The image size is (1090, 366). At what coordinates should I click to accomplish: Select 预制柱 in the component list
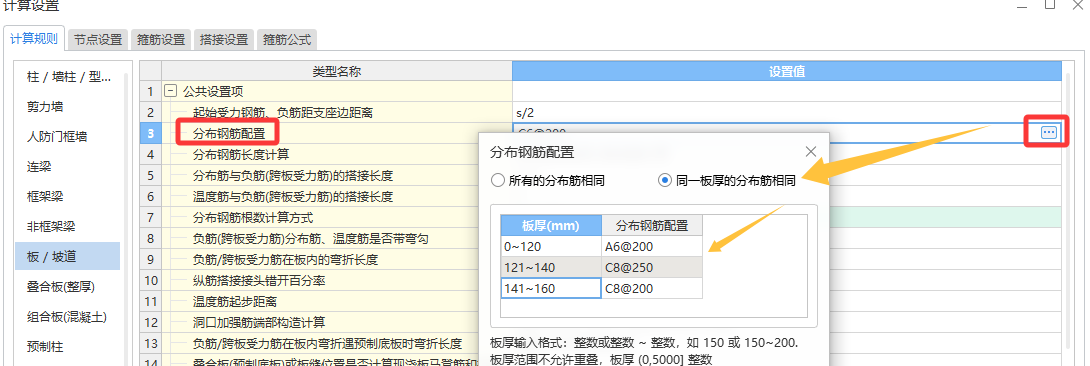pyautogui.click(x=68, y=347)
